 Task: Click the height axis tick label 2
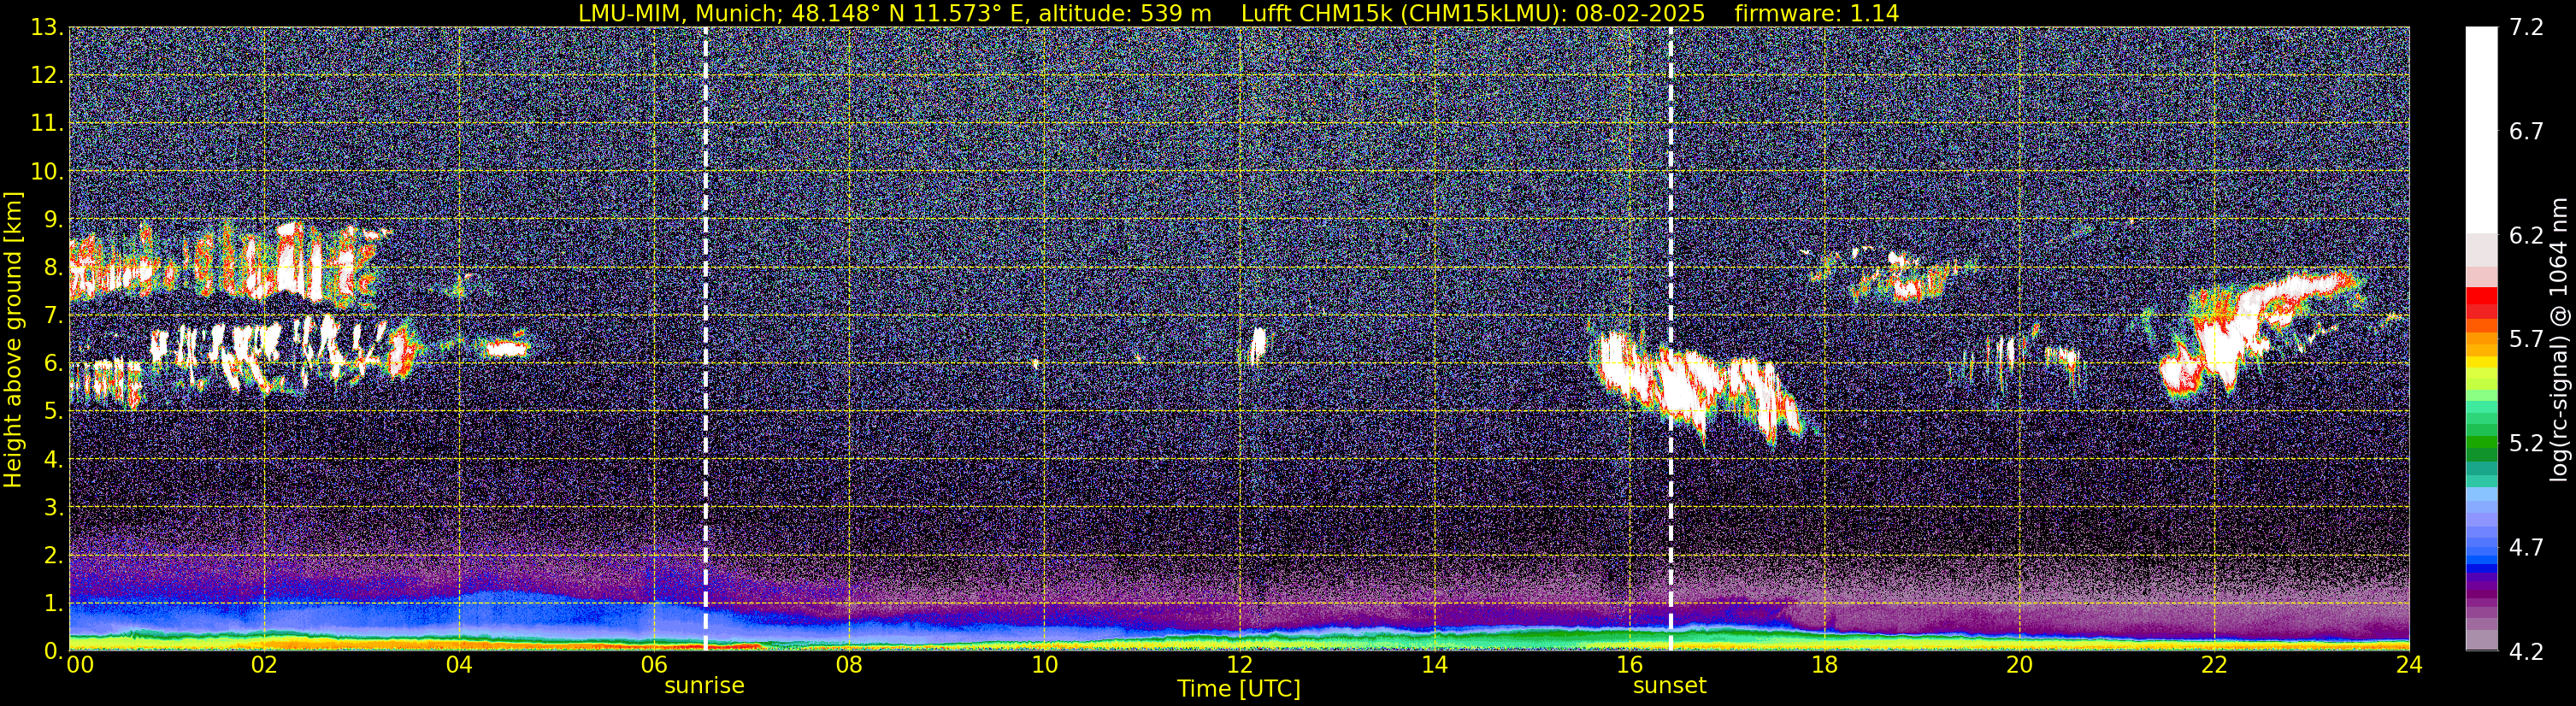coord(54,556)
